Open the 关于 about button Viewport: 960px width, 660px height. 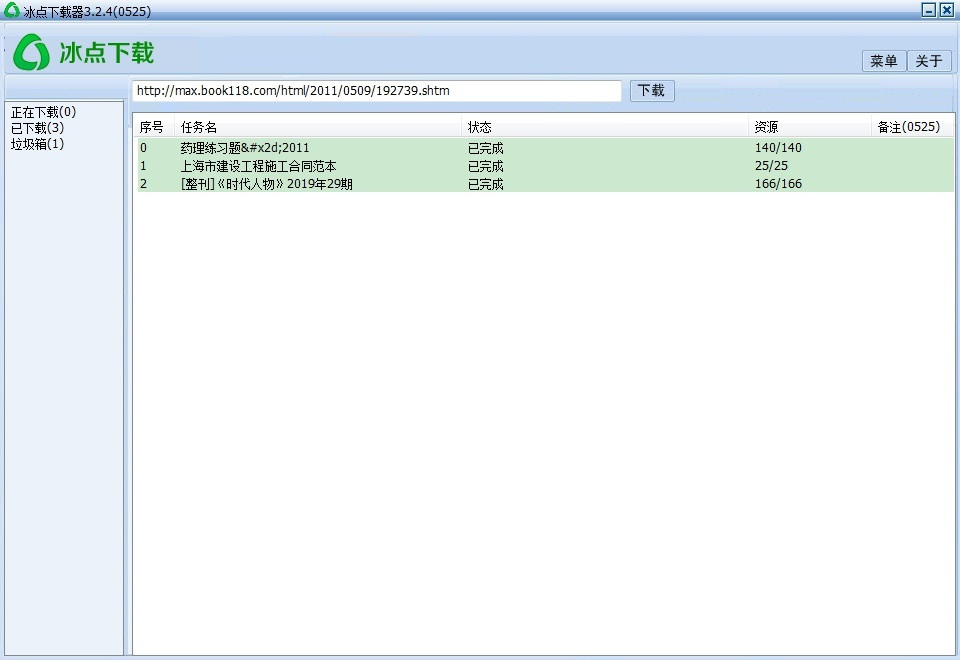928,61
